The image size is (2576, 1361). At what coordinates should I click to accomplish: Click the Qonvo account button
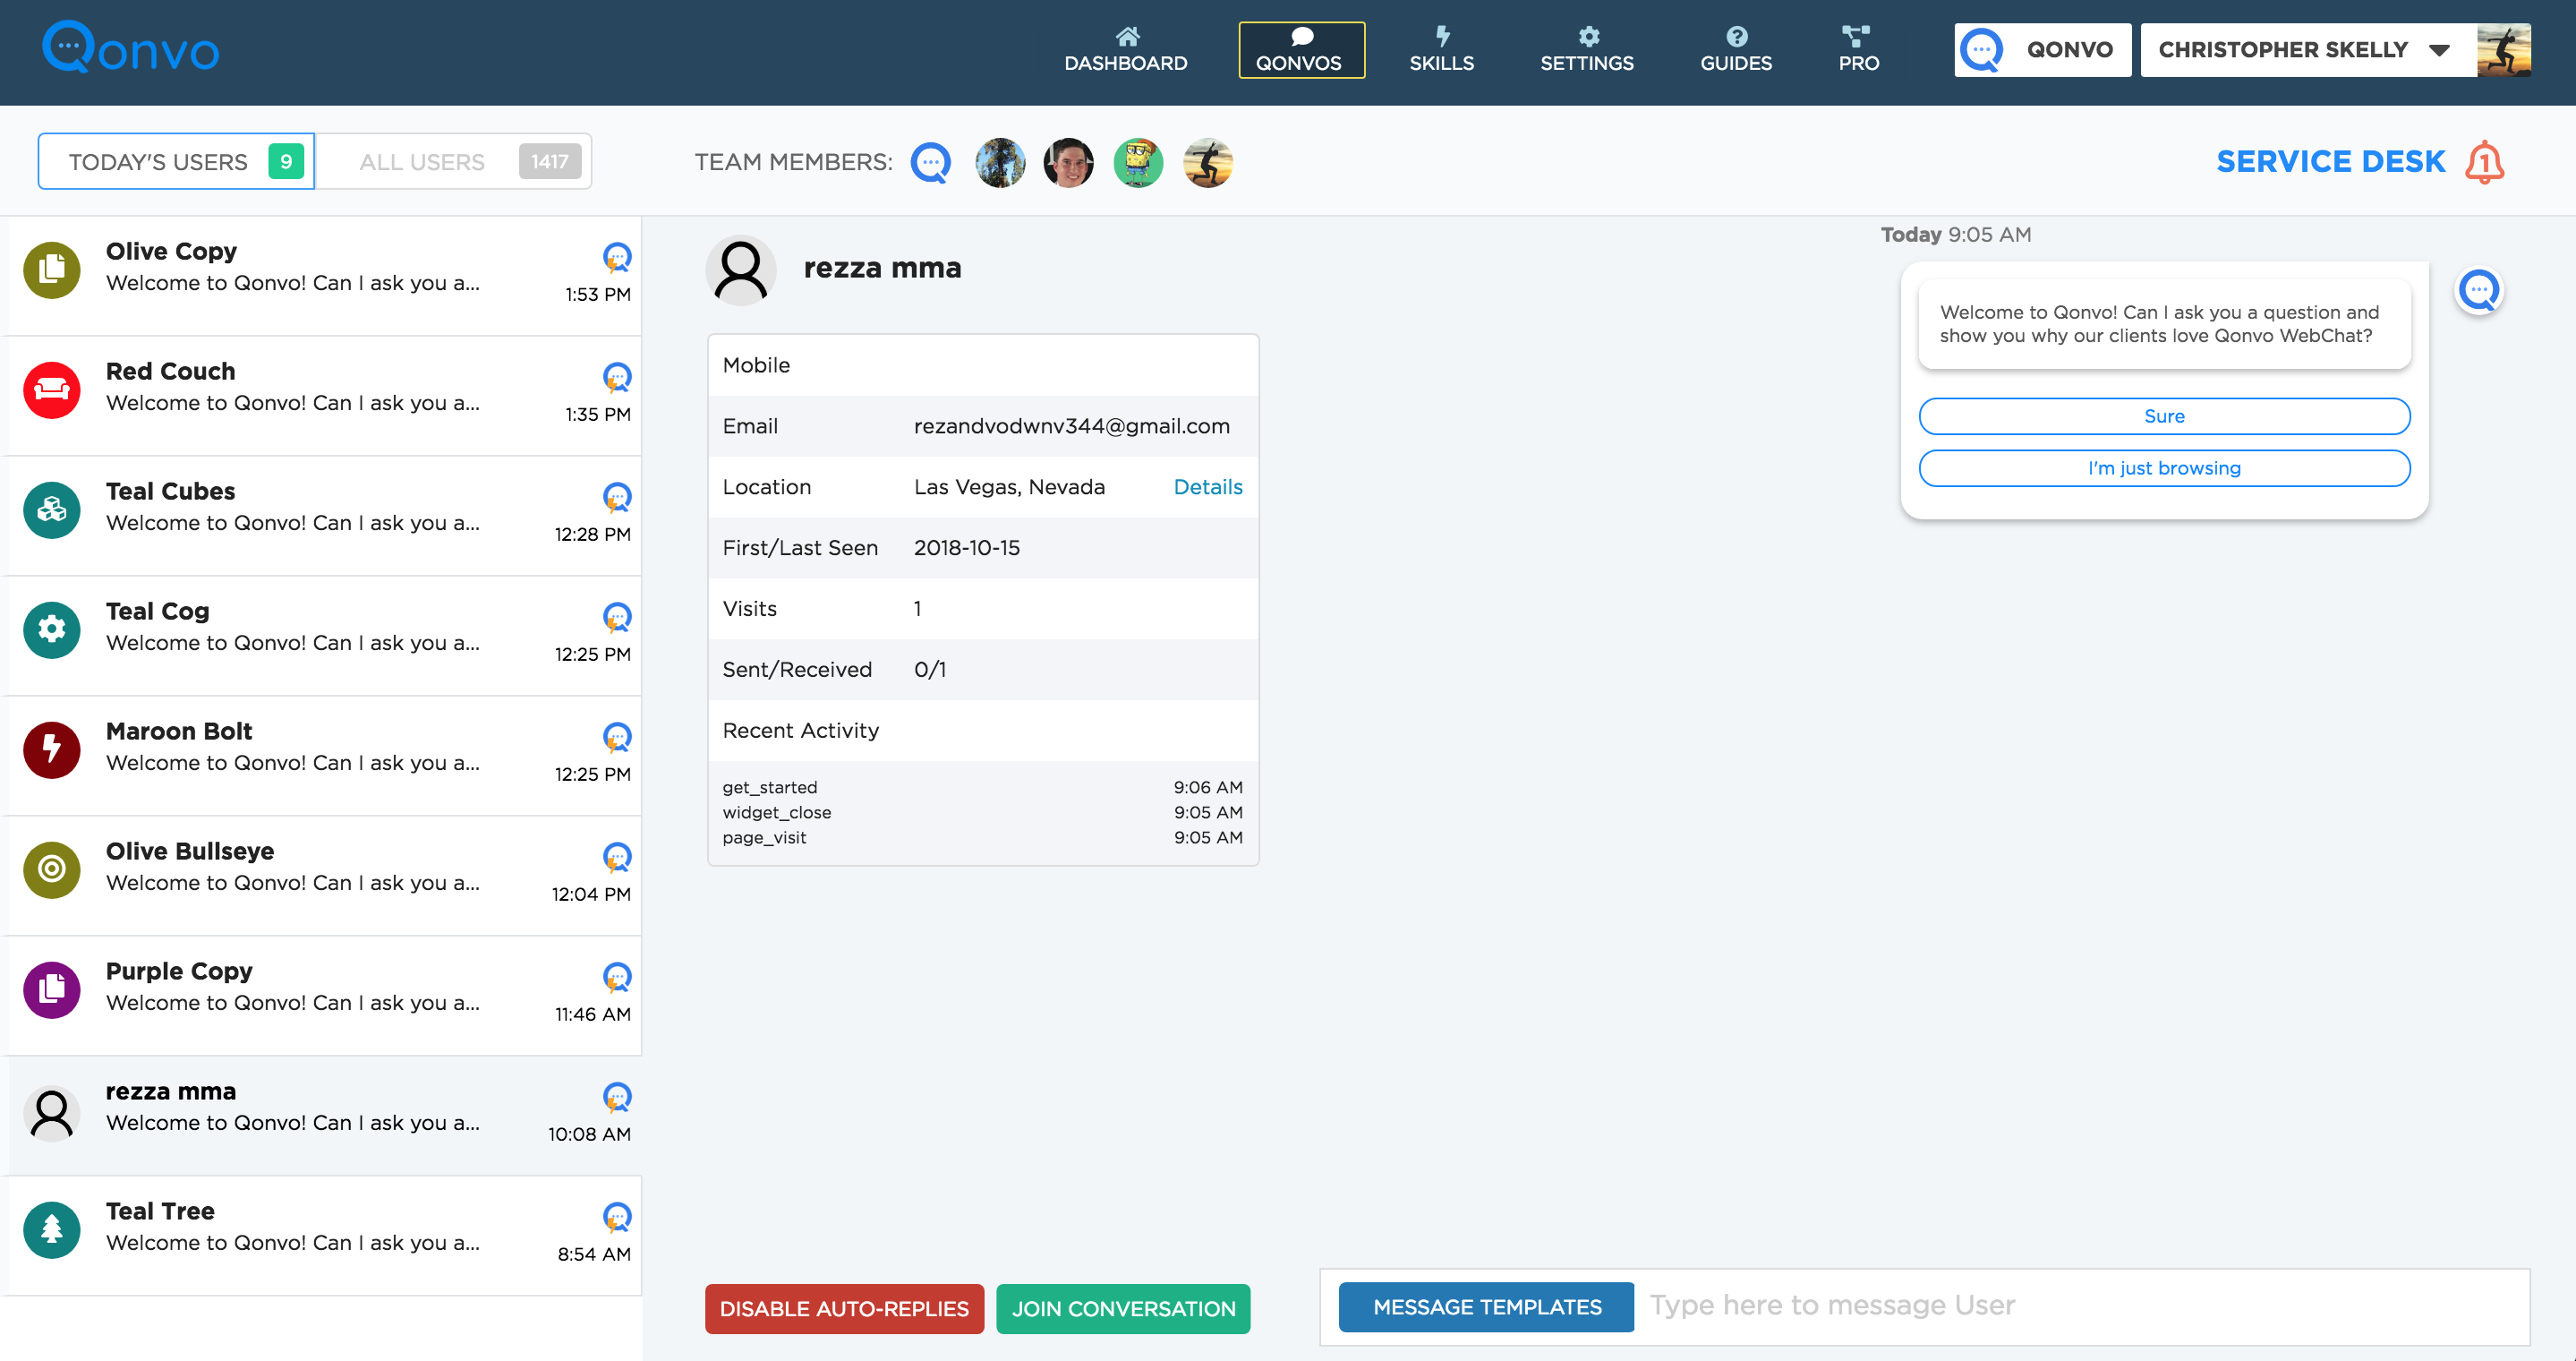click(x=2042, y=50)
